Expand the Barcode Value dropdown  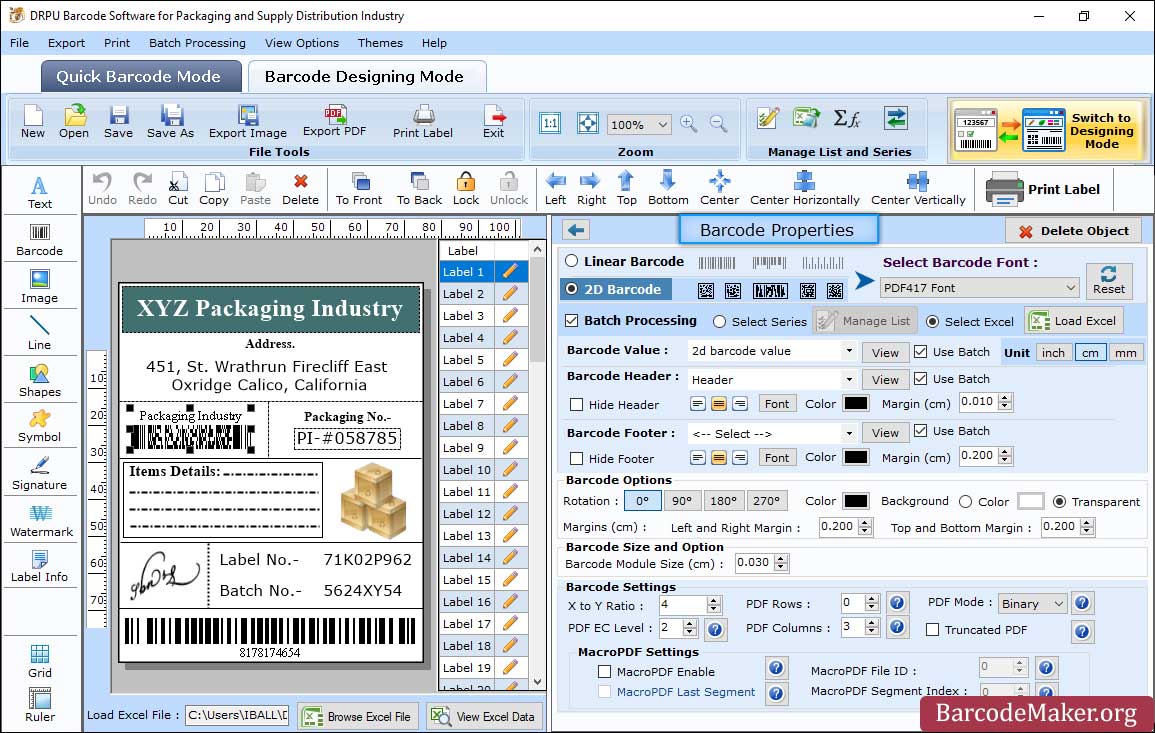849,351
